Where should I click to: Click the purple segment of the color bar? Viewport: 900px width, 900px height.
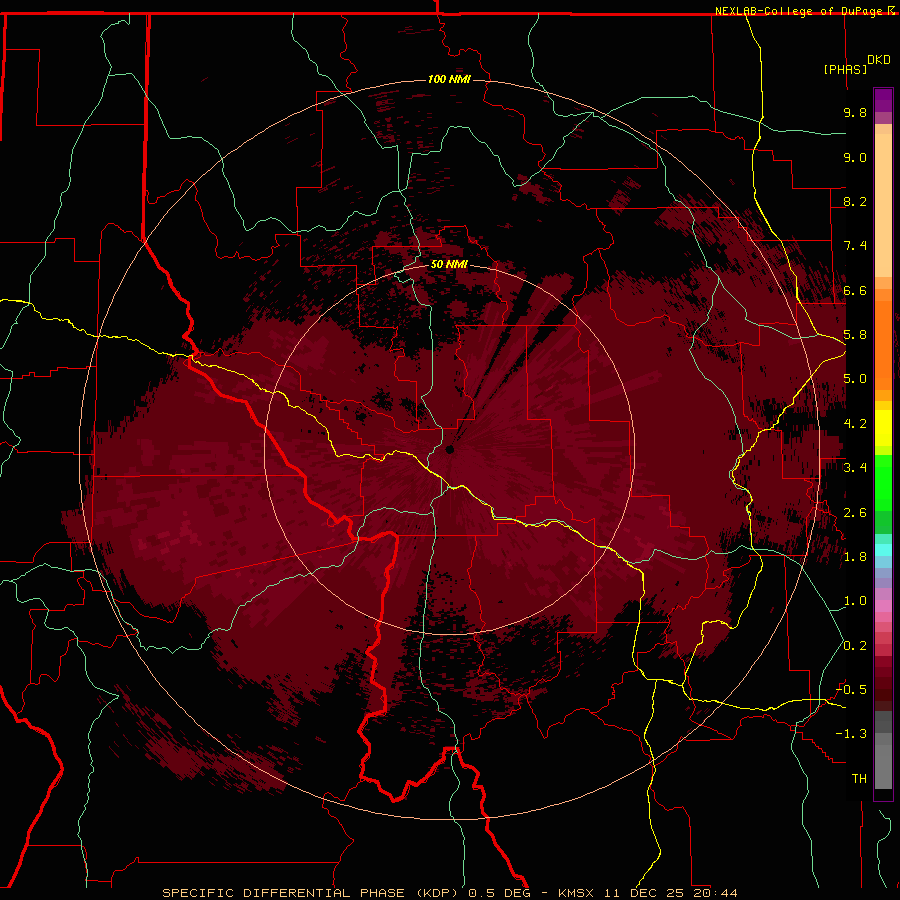click(883, 100)
